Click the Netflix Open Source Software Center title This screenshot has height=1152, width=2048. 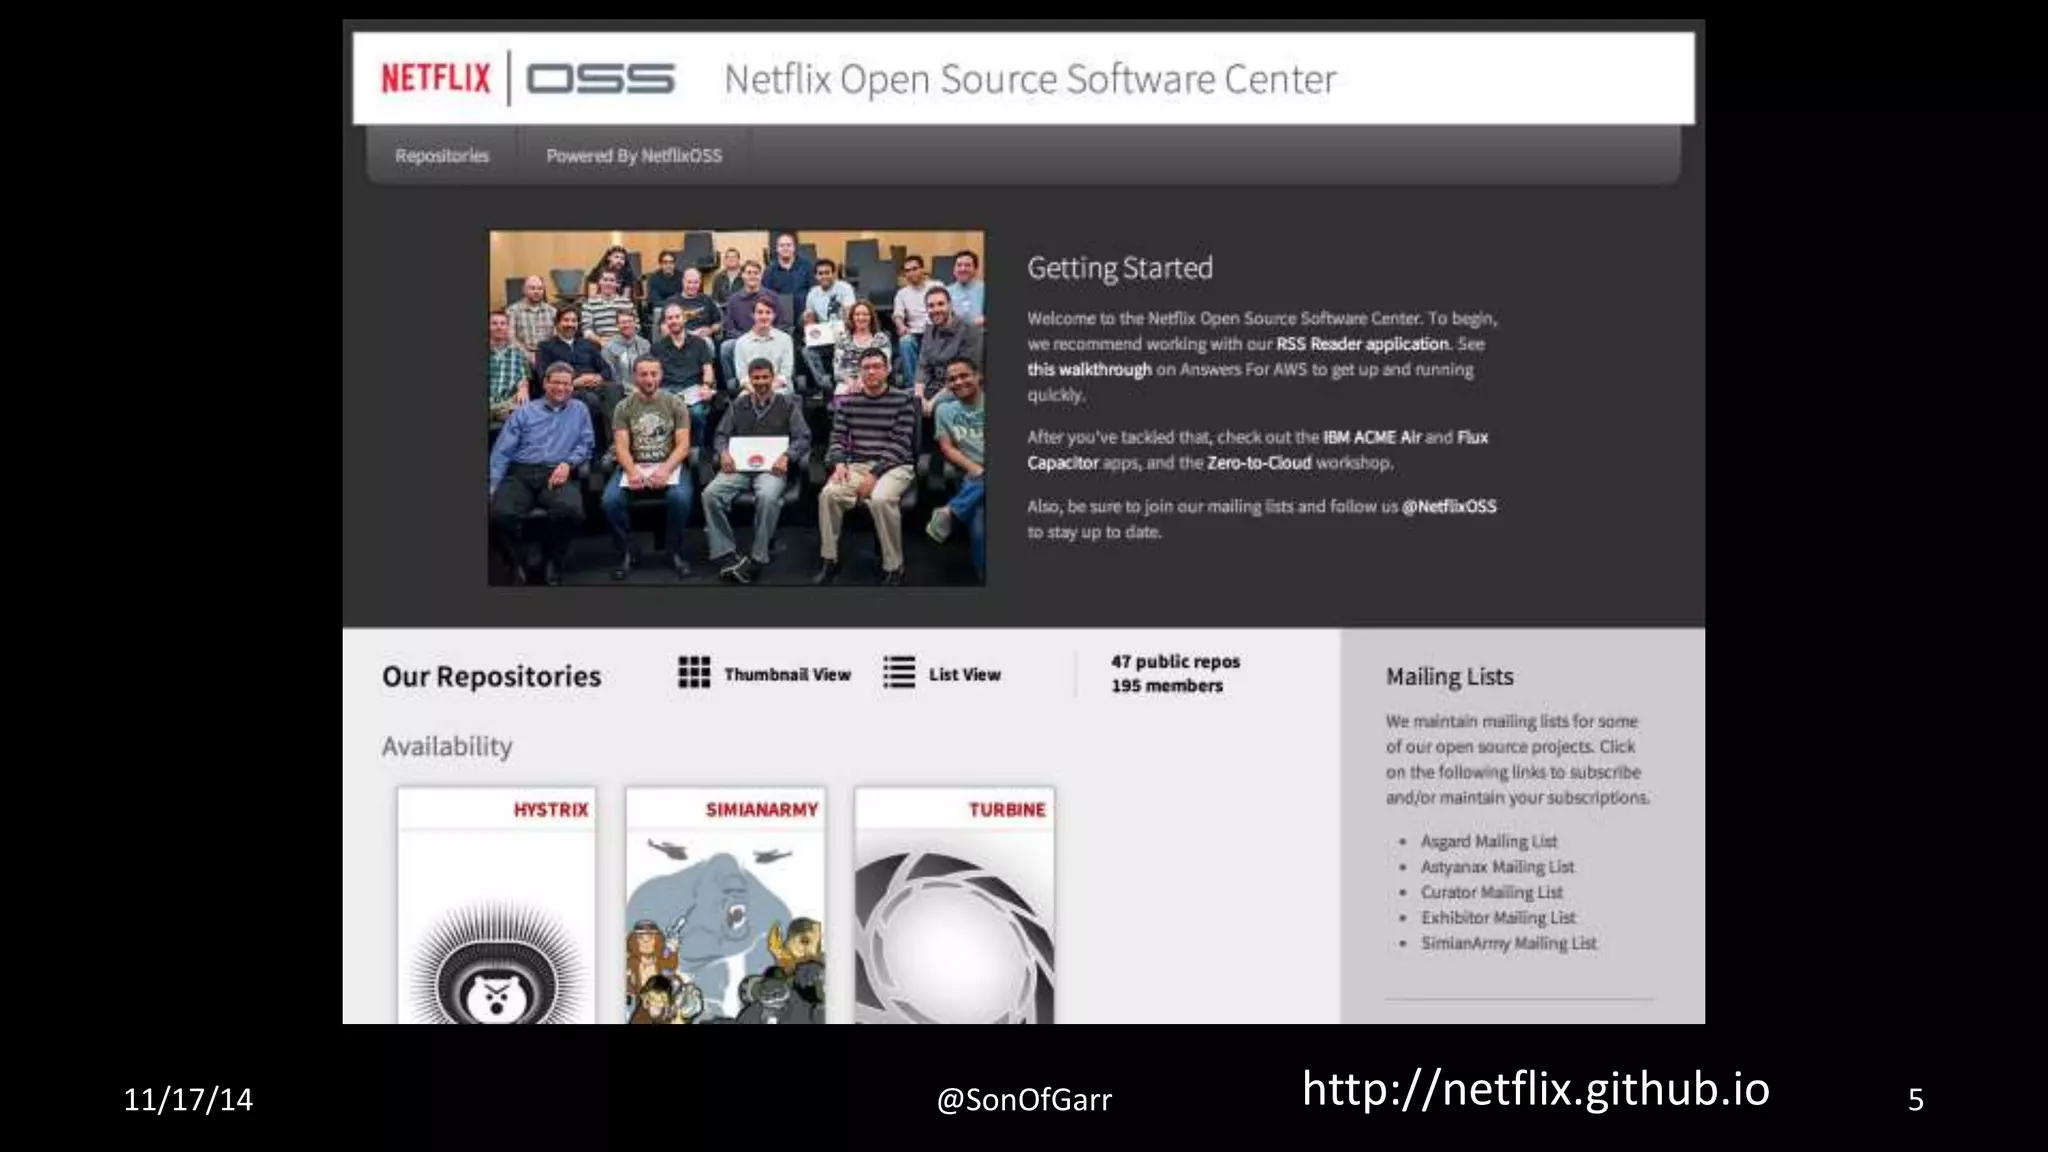[1030, 79]
